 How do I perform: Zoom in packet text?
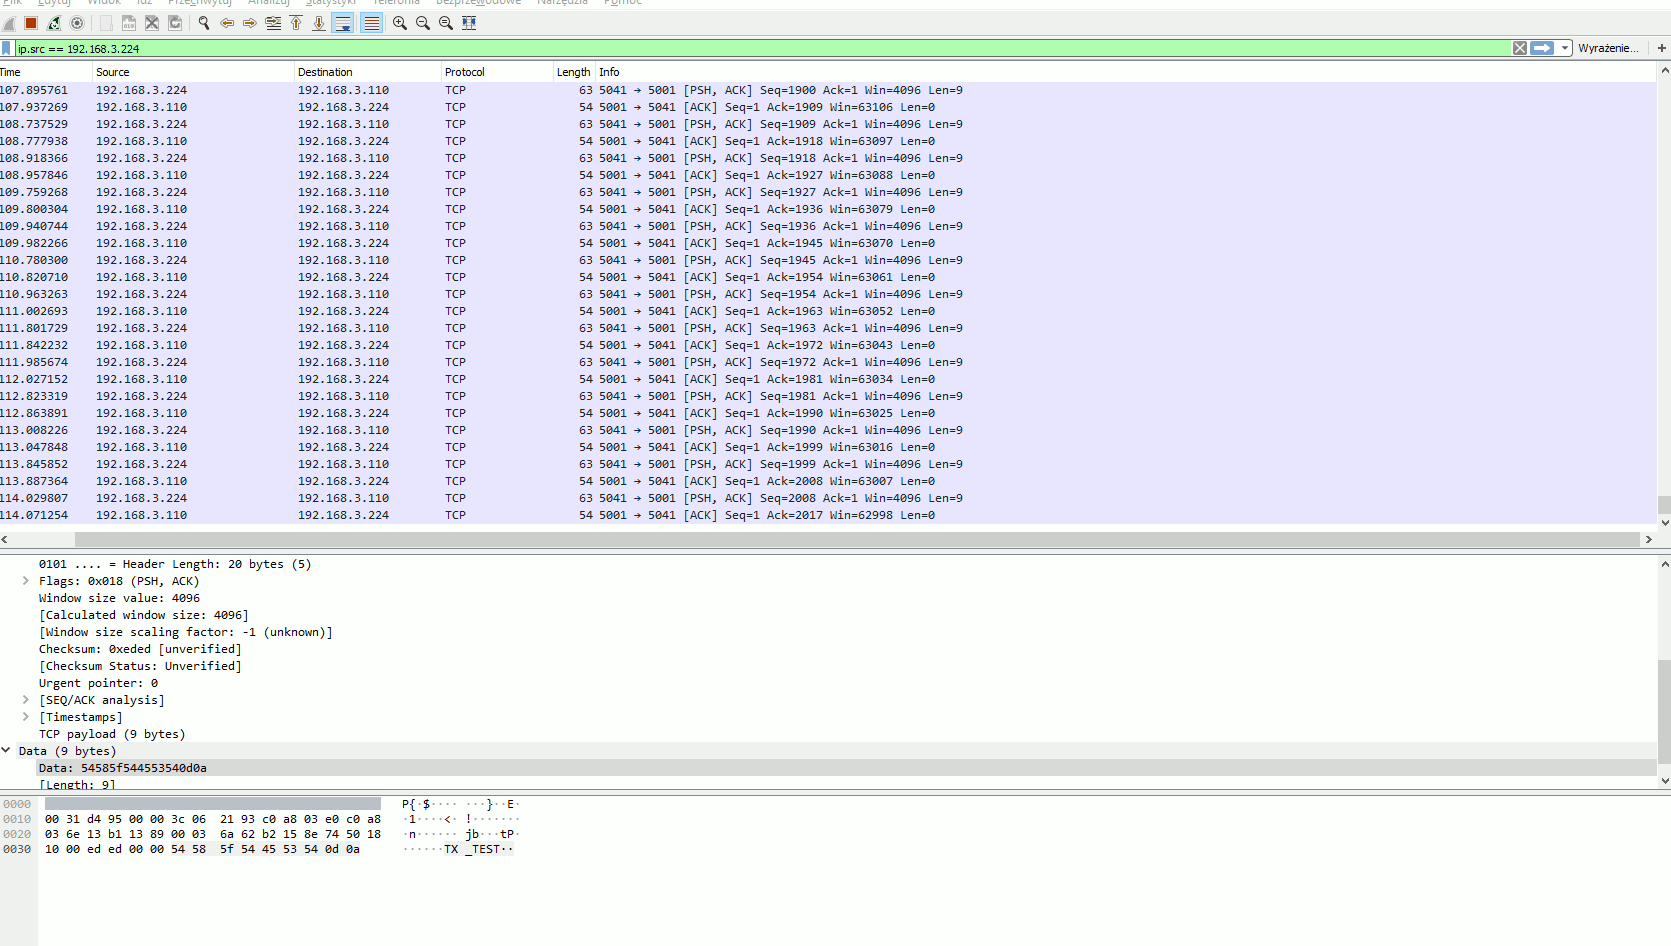click(x=400, y=23)
